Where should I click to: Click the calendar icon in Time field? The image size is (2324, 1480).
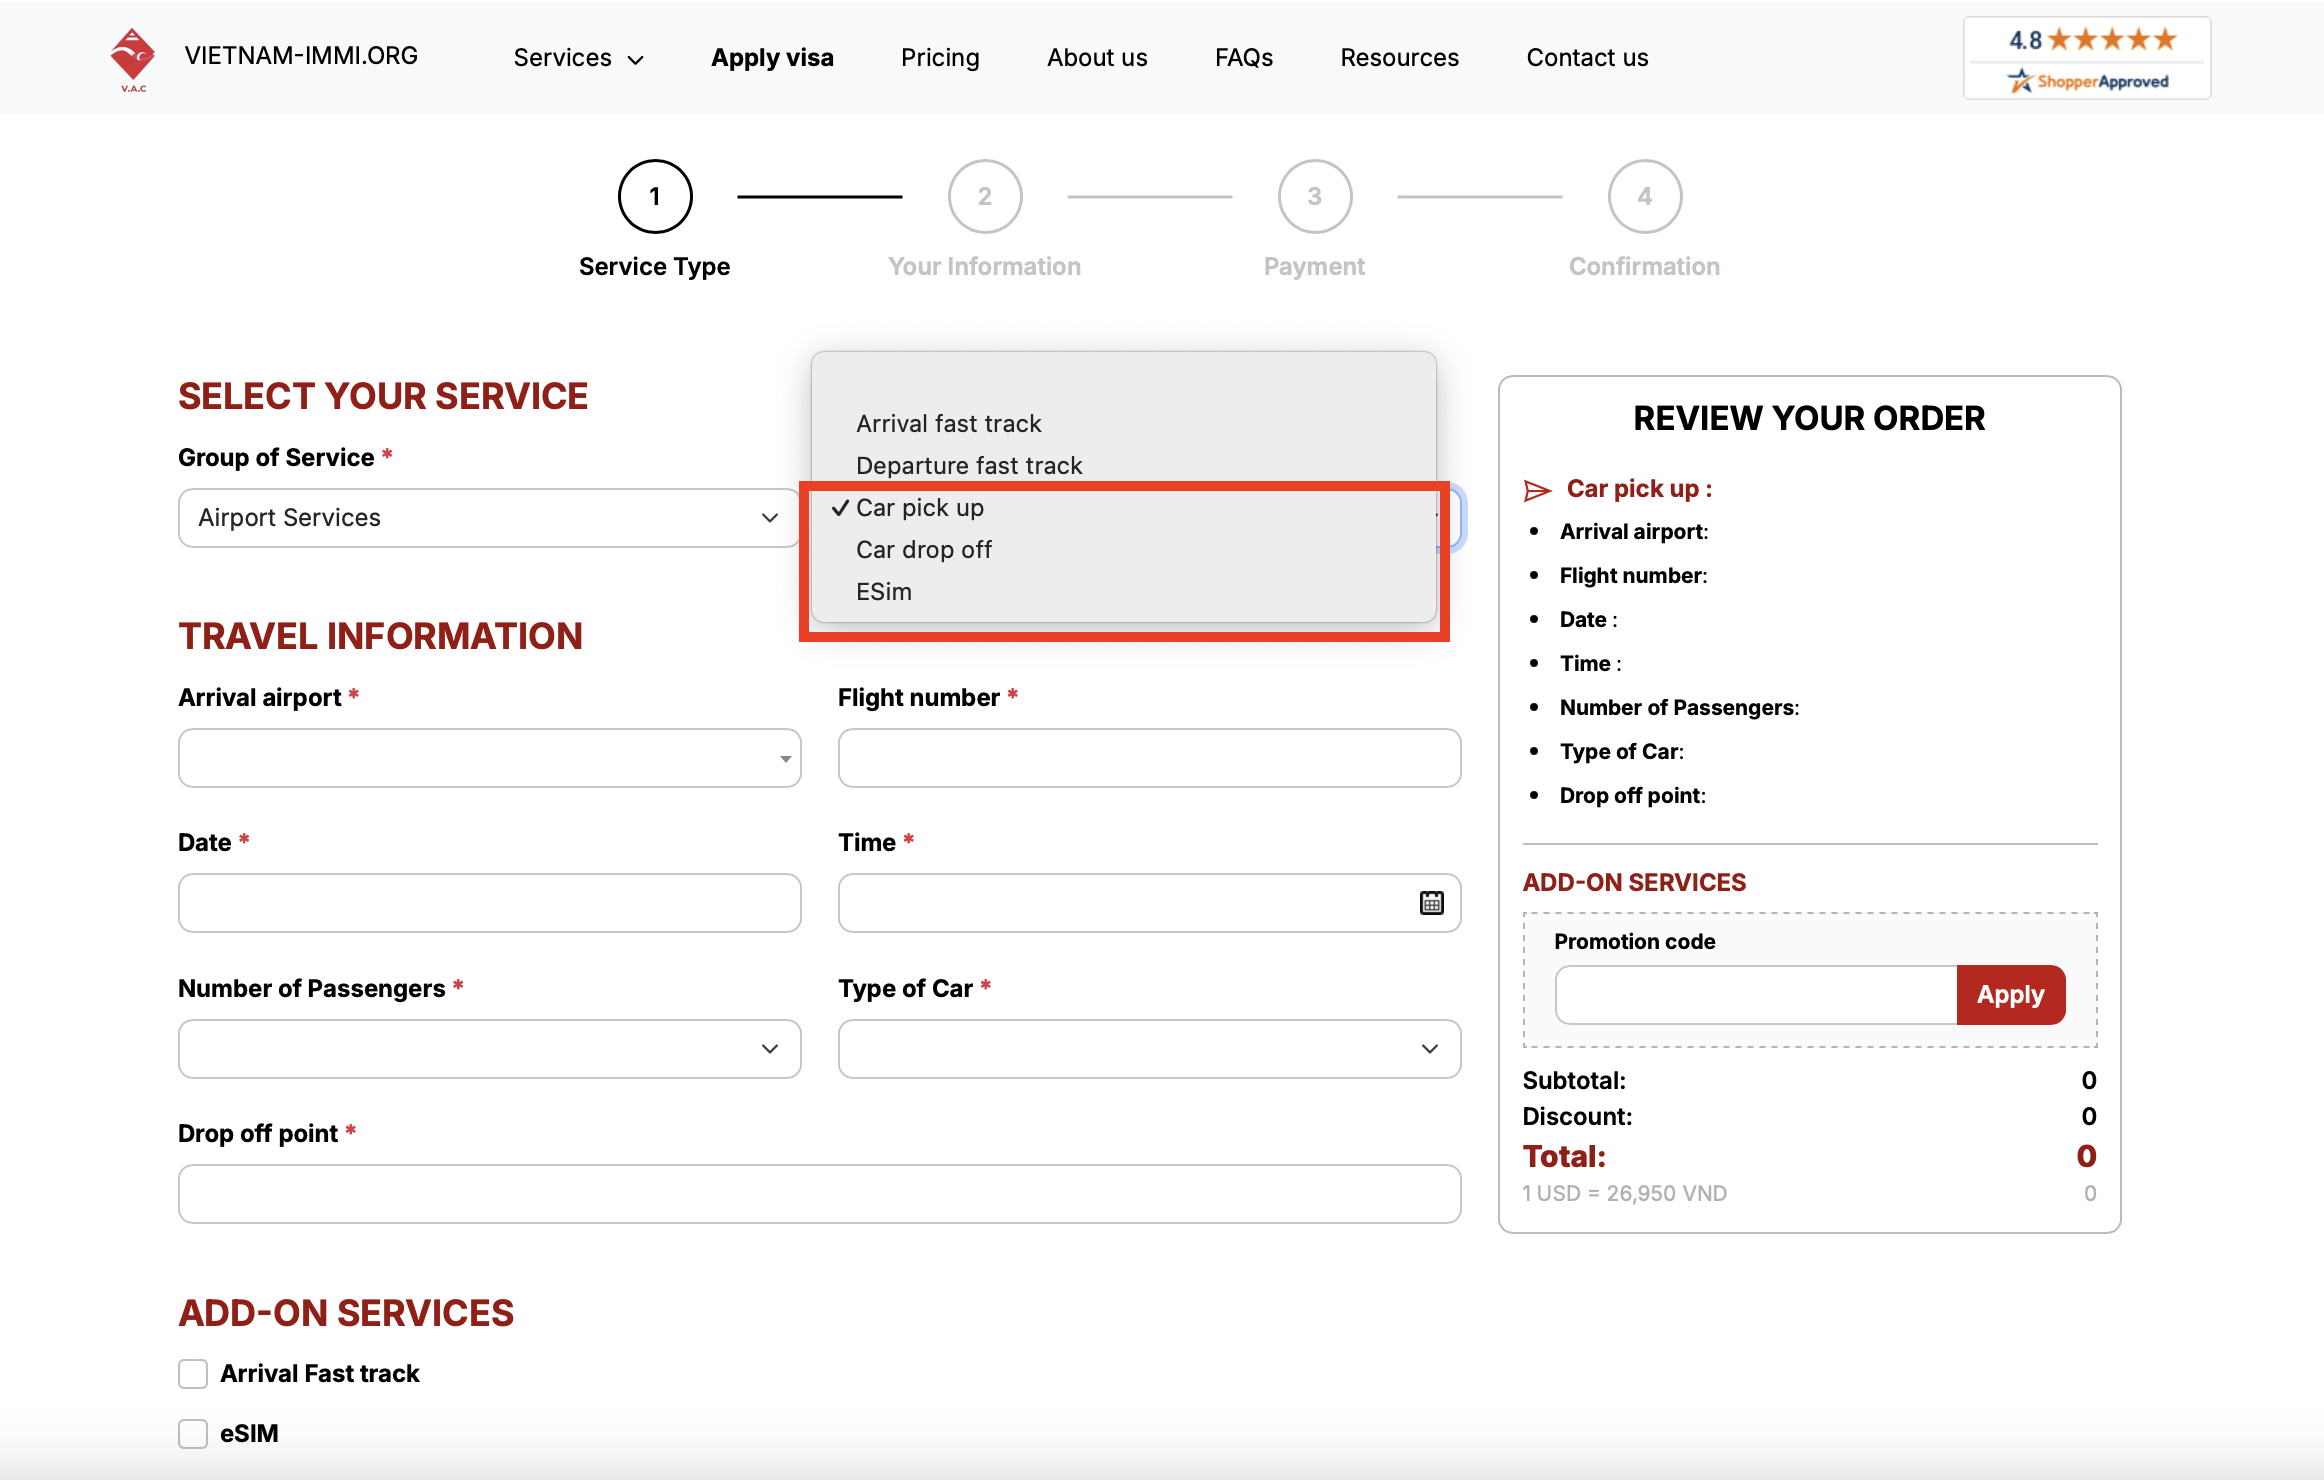coord(1431,903)
